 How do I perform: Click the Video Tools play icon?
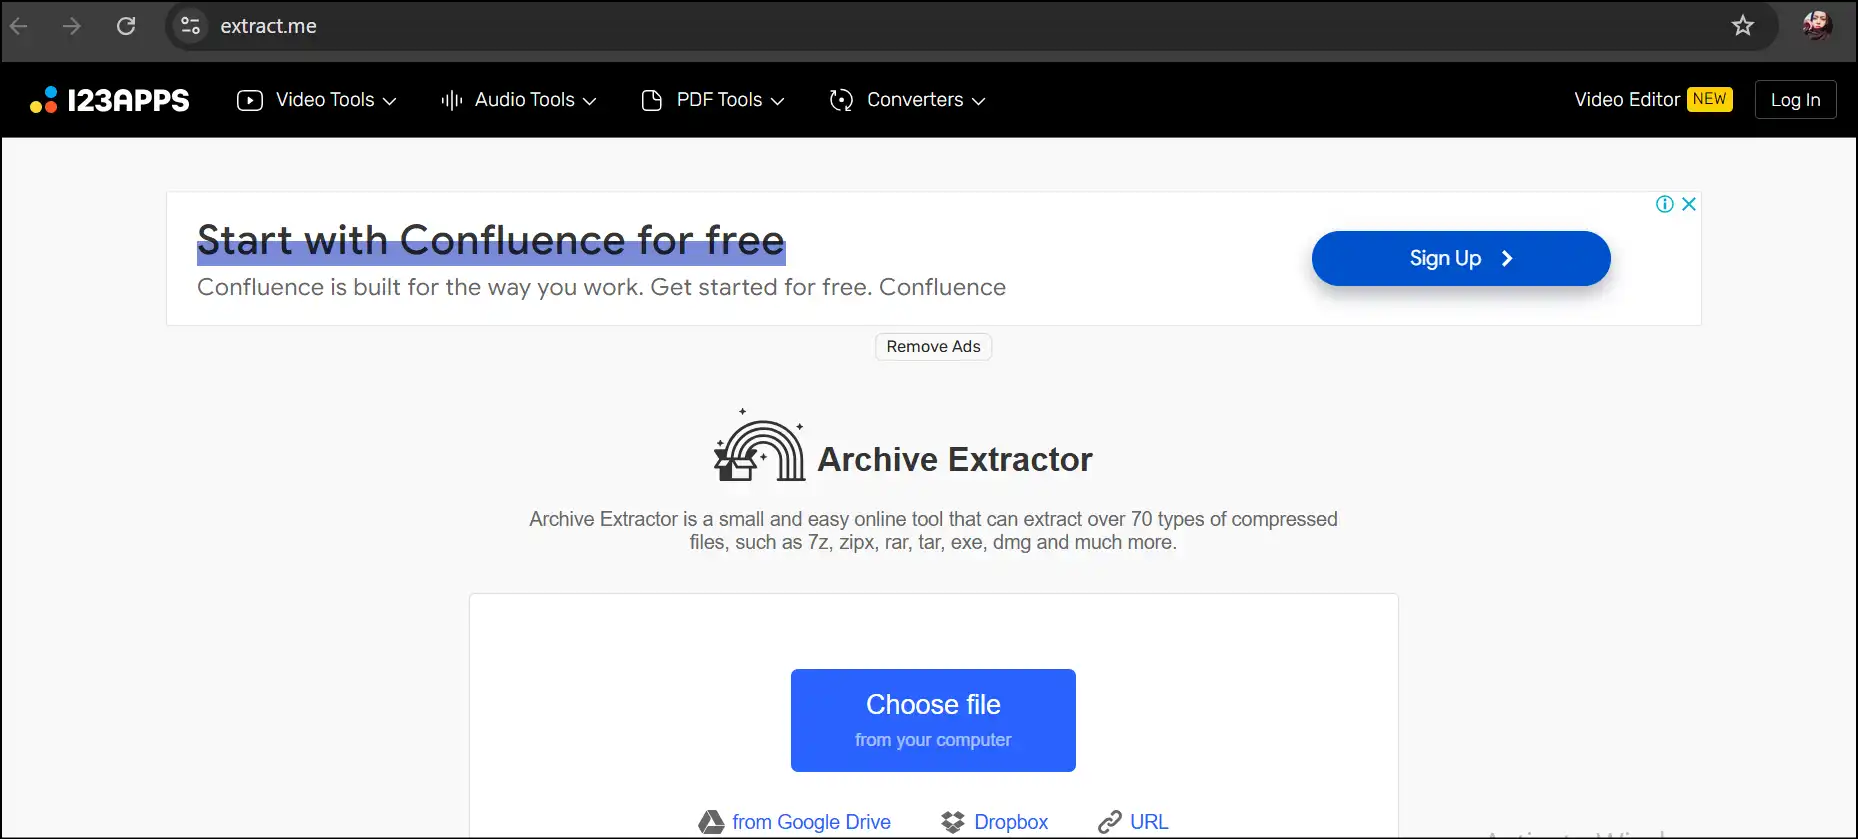point(249,100)
